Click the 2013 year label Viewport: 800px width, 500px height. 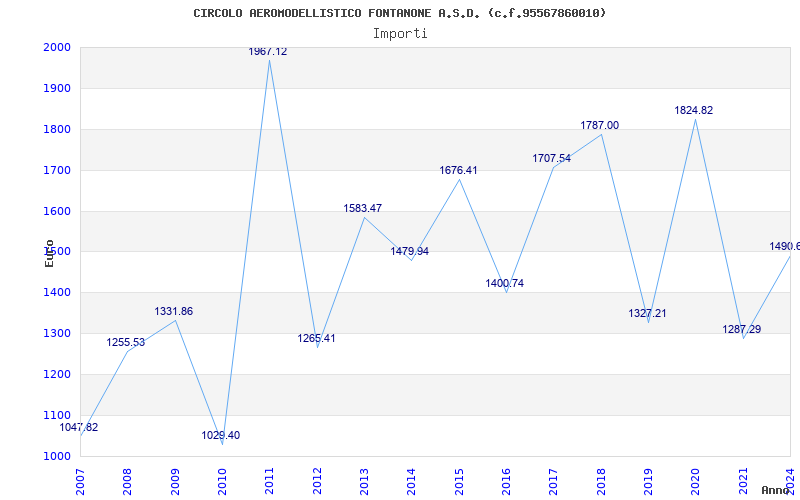(x=364, y=481)
